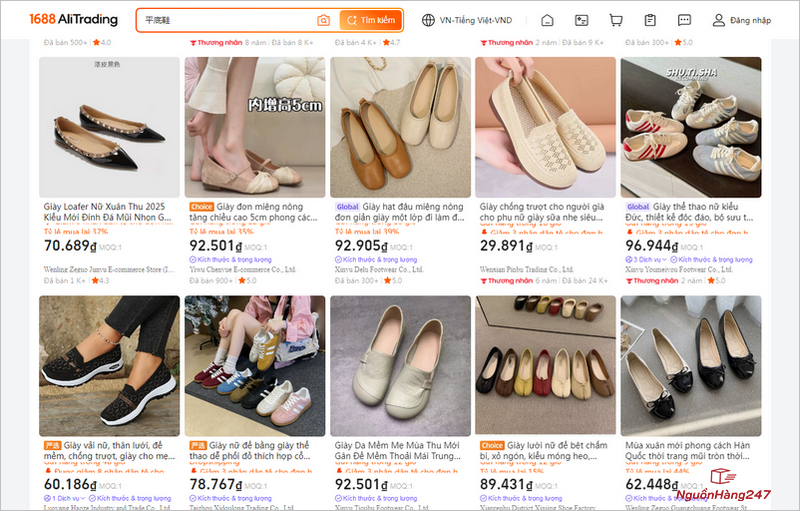Click the user profile icon
The image size is (800, 511).
718,20
